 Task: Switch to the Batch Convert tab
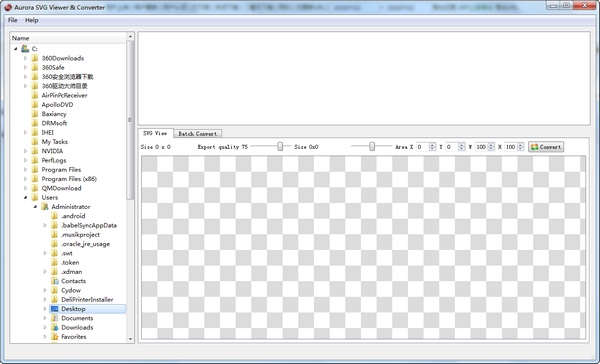pyautogui.click(x=197, y=134)
